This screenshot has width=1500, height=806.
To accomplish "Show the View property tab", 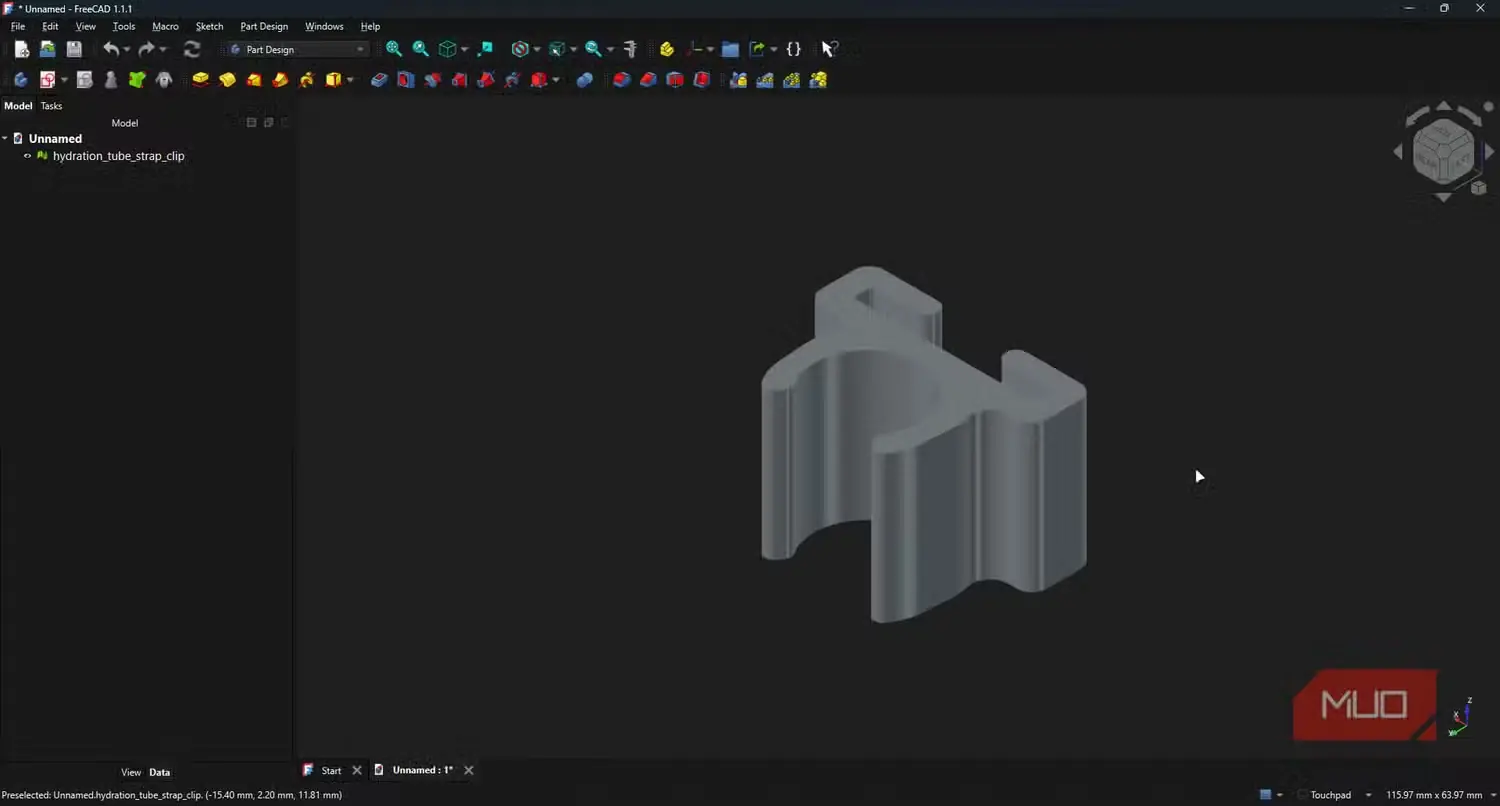I will coord(131,772).
